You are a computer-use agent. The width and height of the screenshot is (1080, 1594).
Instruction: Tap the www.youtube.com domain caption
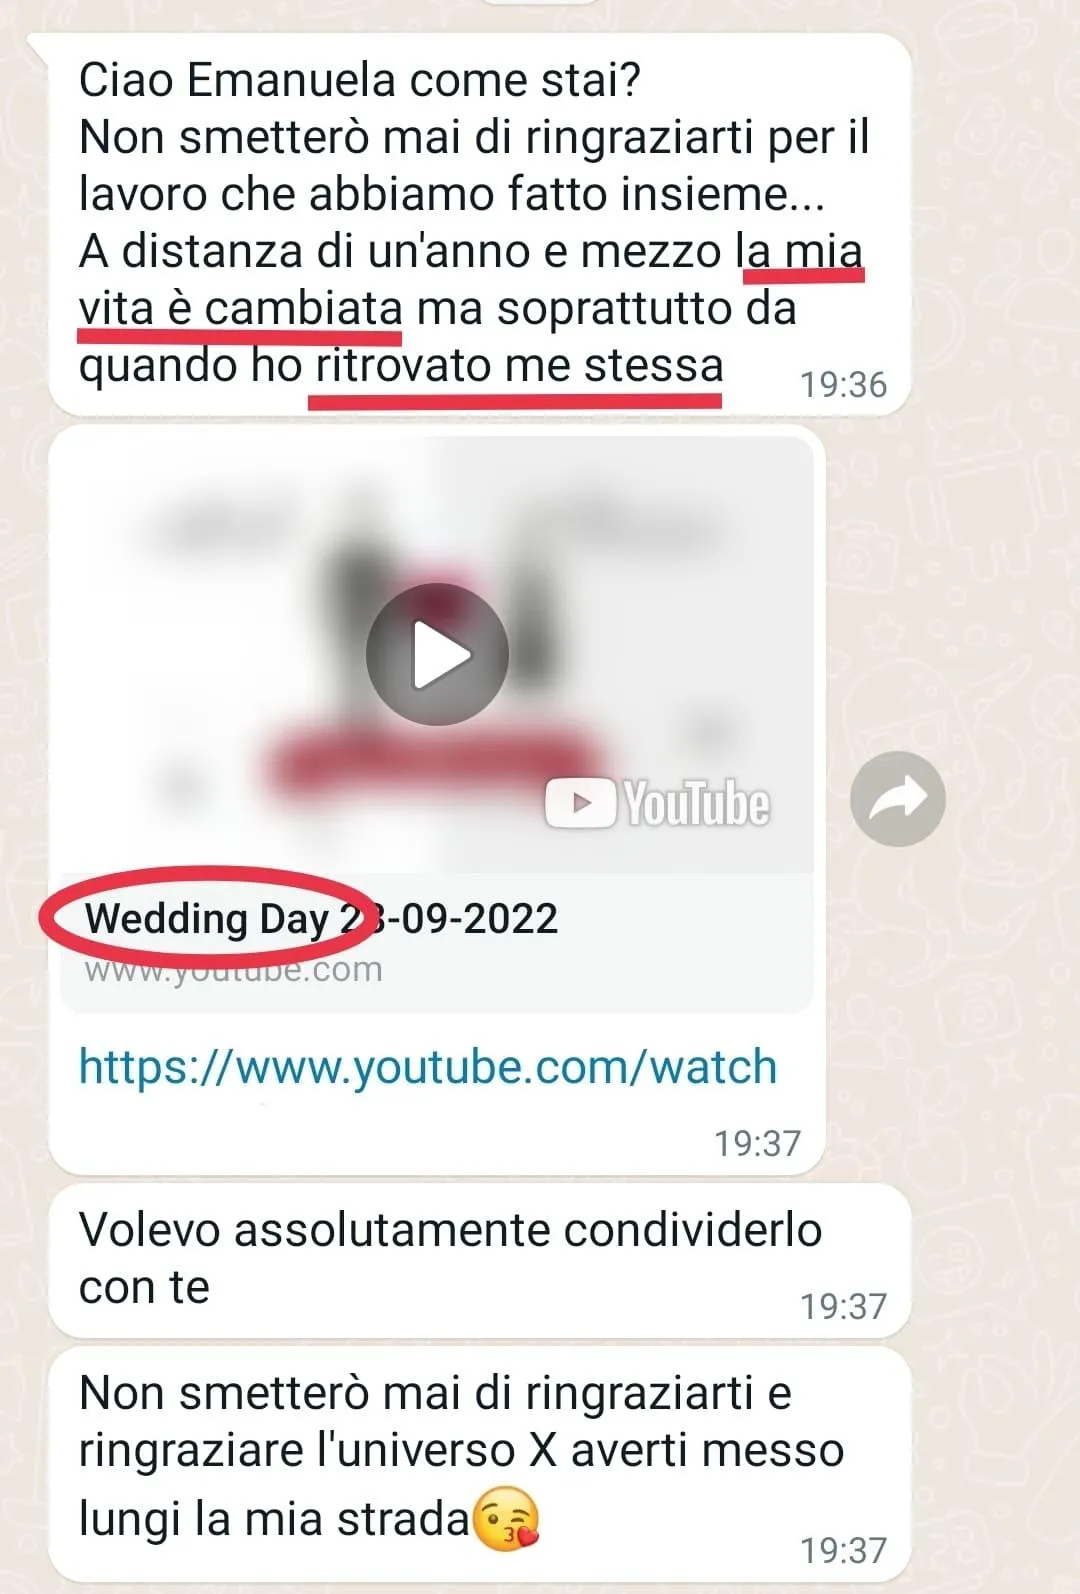point(233,969)
